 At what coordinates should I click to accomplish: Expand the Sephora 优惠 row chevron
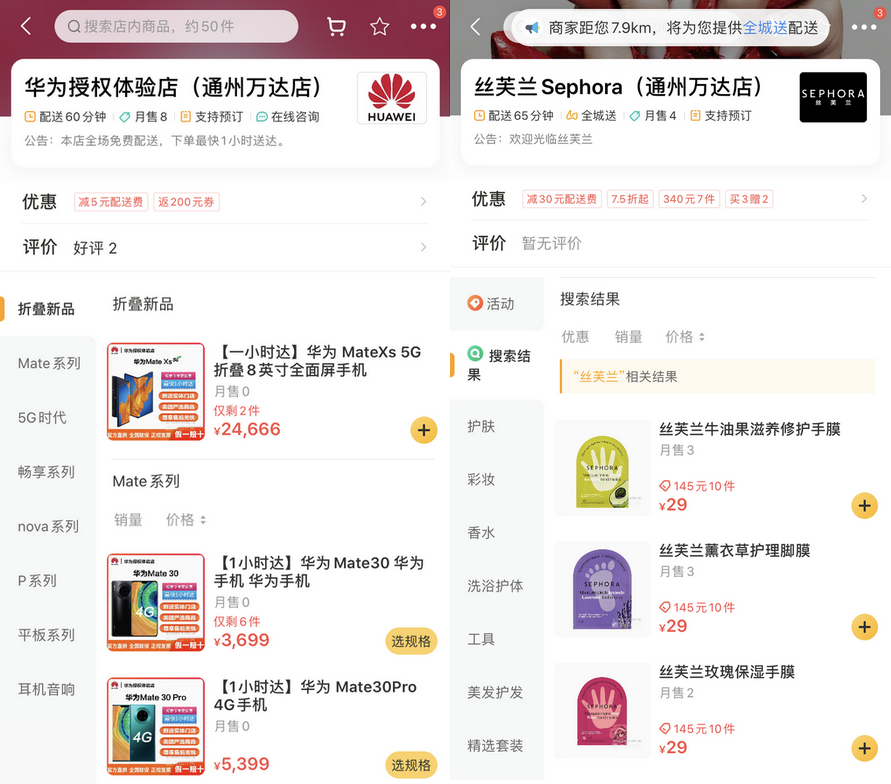[x=864, y=198]
